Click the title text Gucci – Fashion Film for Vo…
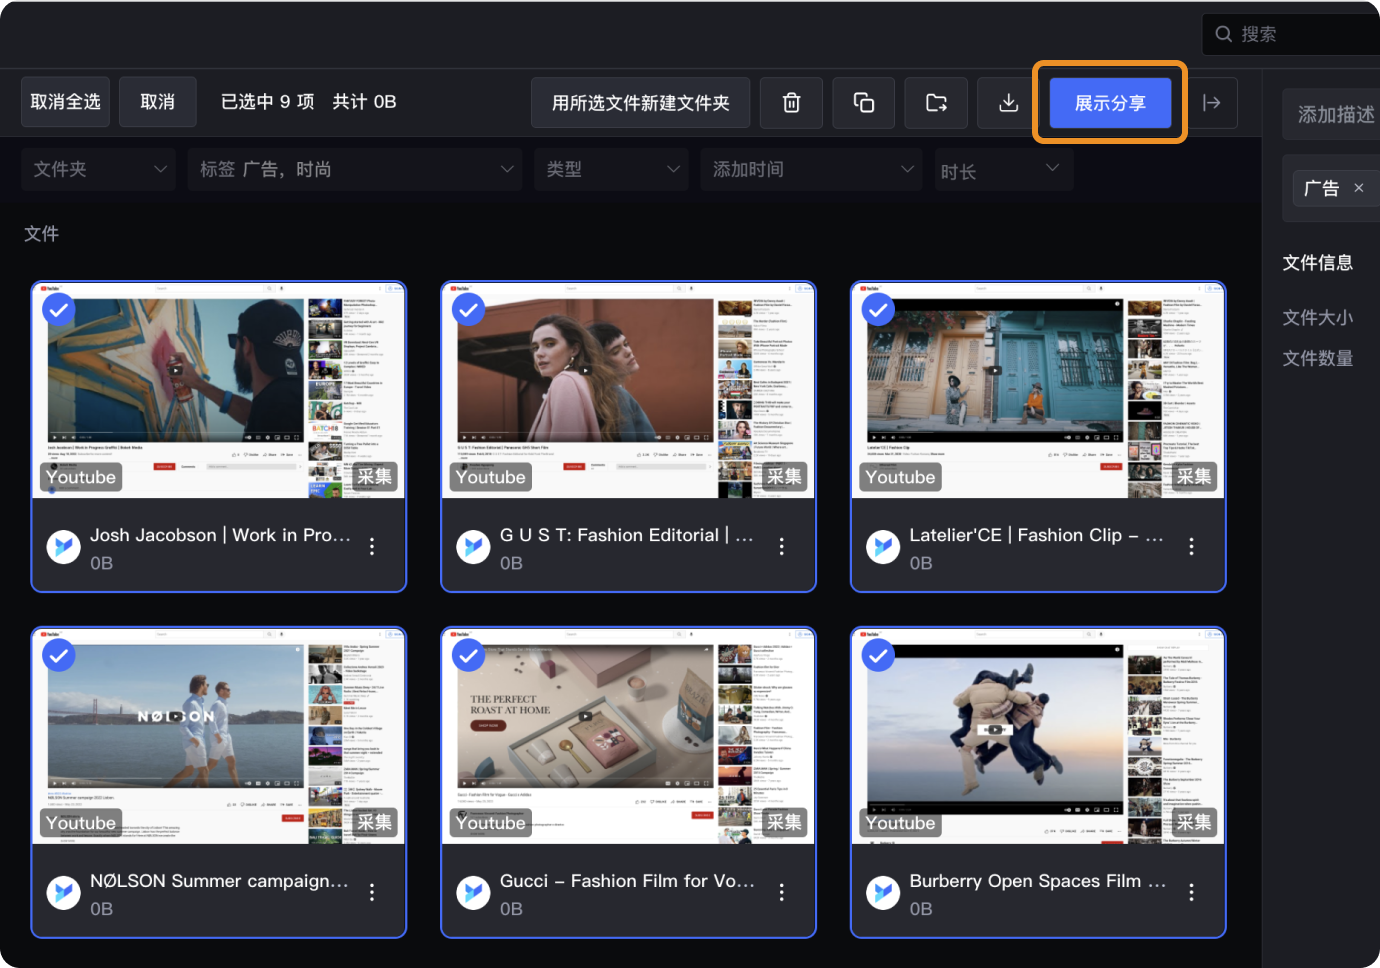Screen dimensions: 1380x968 (x=627, y=881)
